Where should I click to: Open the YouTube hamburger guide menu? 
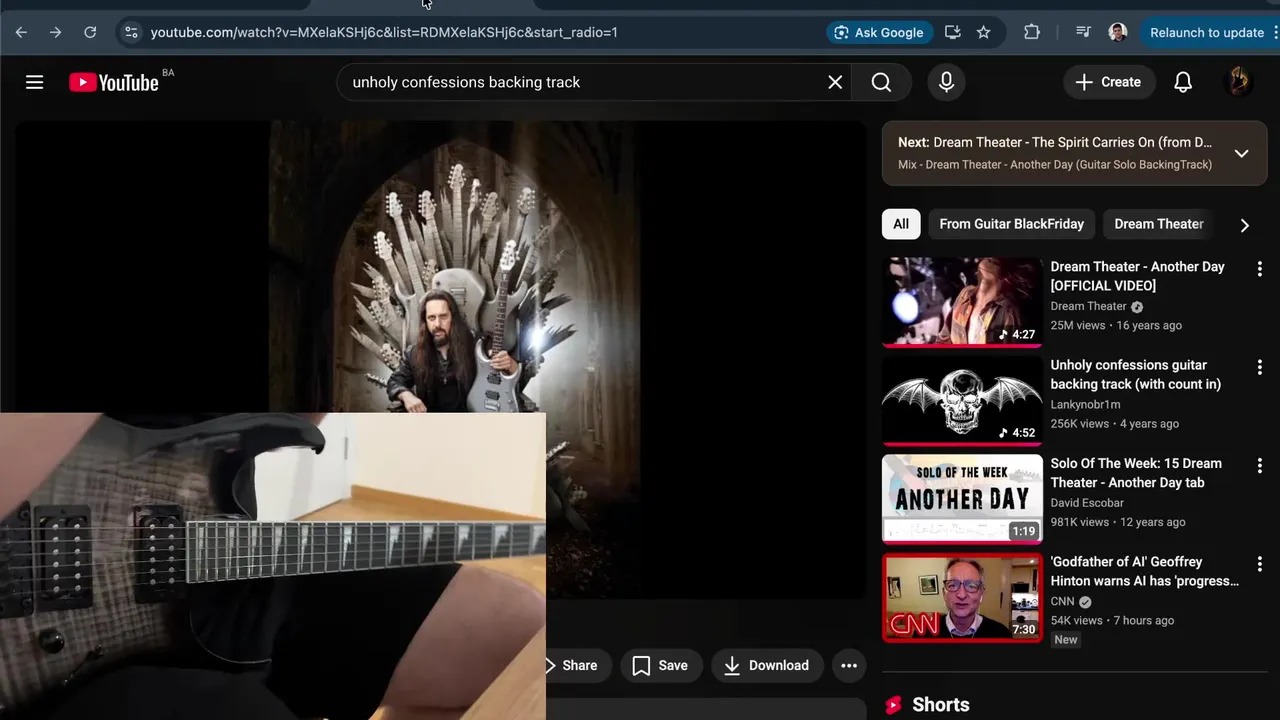pyautogui.click(x=35, y=82)
